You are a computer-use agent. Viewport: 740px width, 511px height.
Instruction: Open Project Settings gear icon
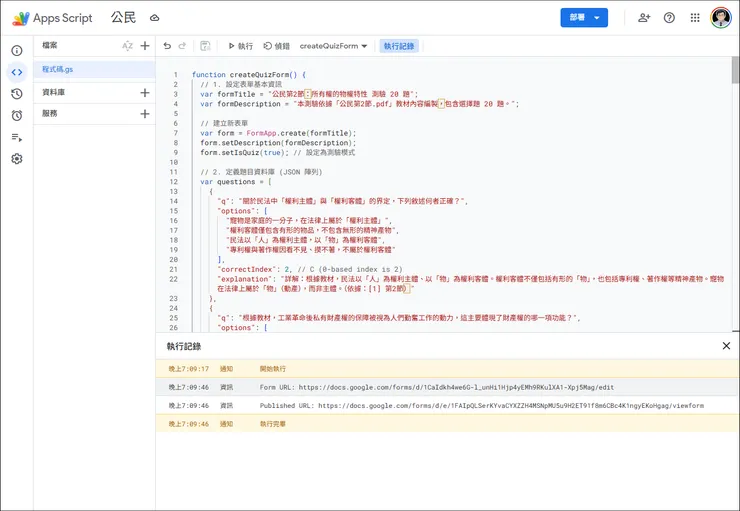pos(17,159)
